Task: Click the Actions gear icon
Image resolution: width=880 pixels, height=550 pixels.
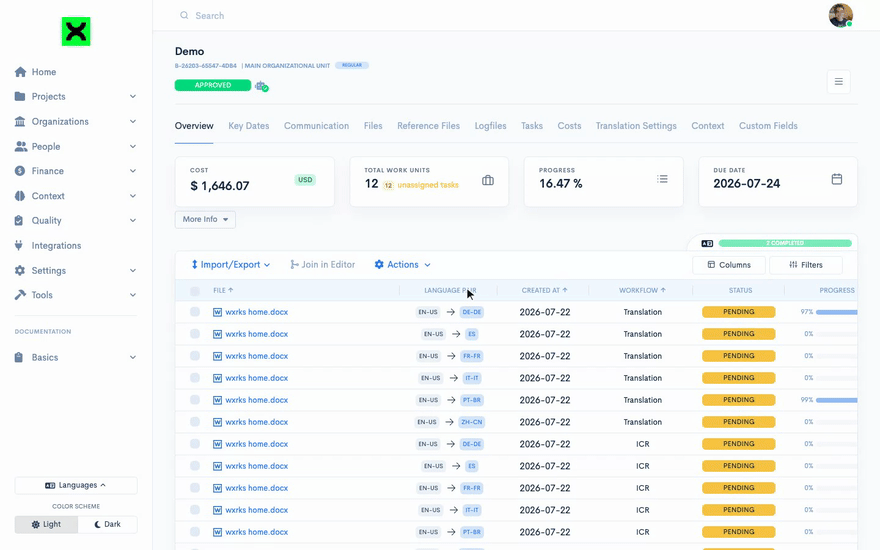Action: click(x=379, y=264)
